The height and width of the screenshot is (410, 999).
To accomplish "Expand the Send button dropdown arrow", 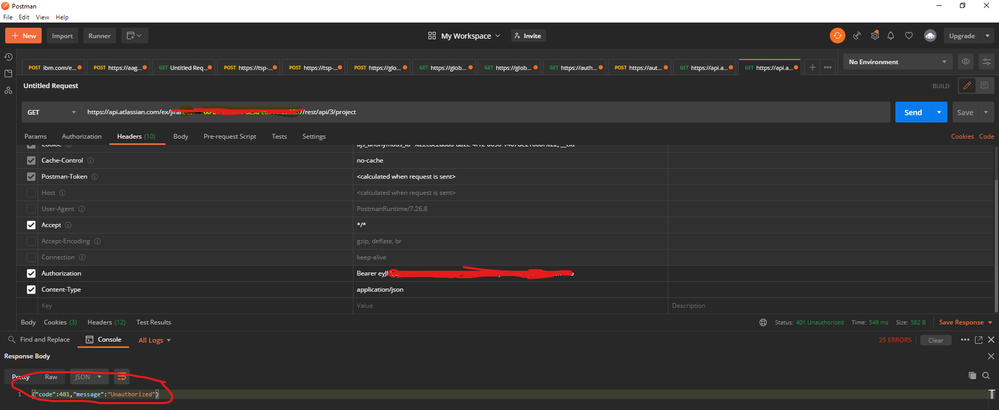I will tap(939, 112).
